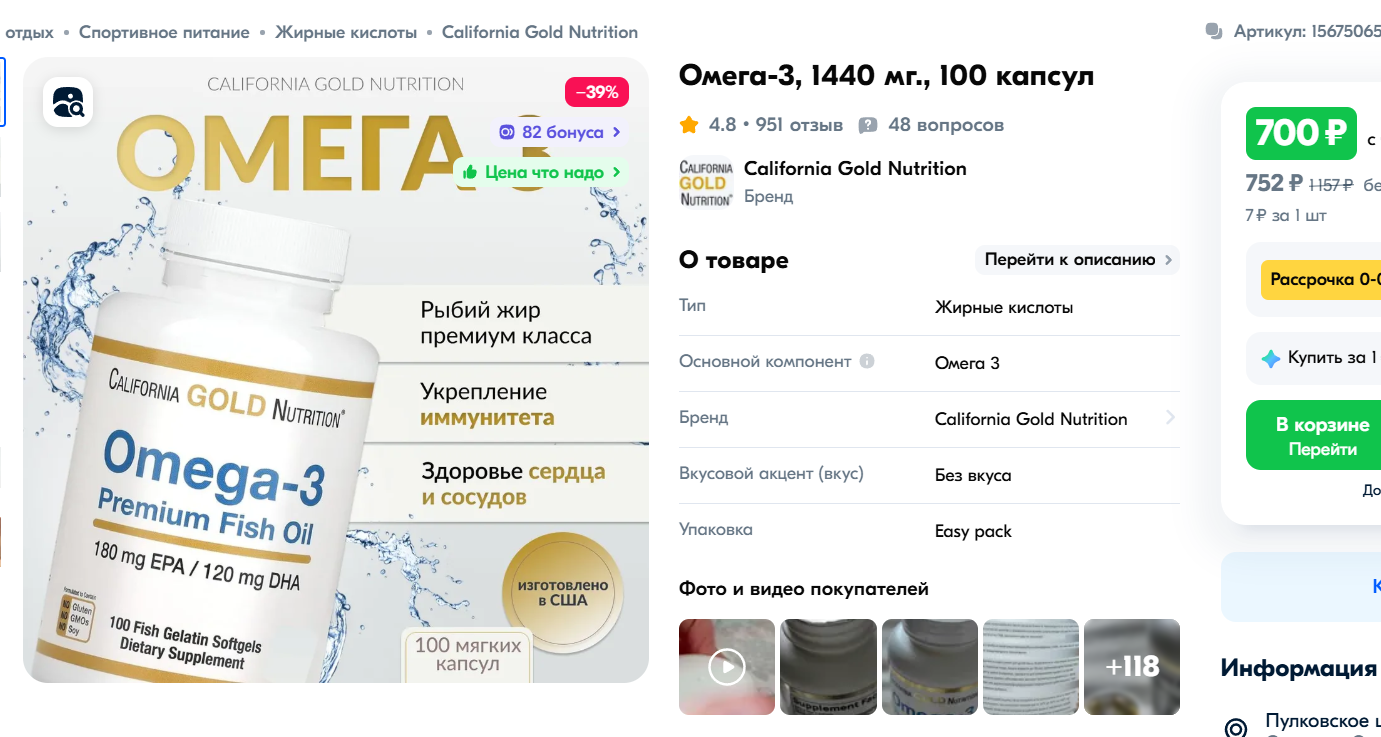Screen dimensions: 1381x737
Task: Click the blue sparkle icon near Купить за 1
Action: 1271,358
